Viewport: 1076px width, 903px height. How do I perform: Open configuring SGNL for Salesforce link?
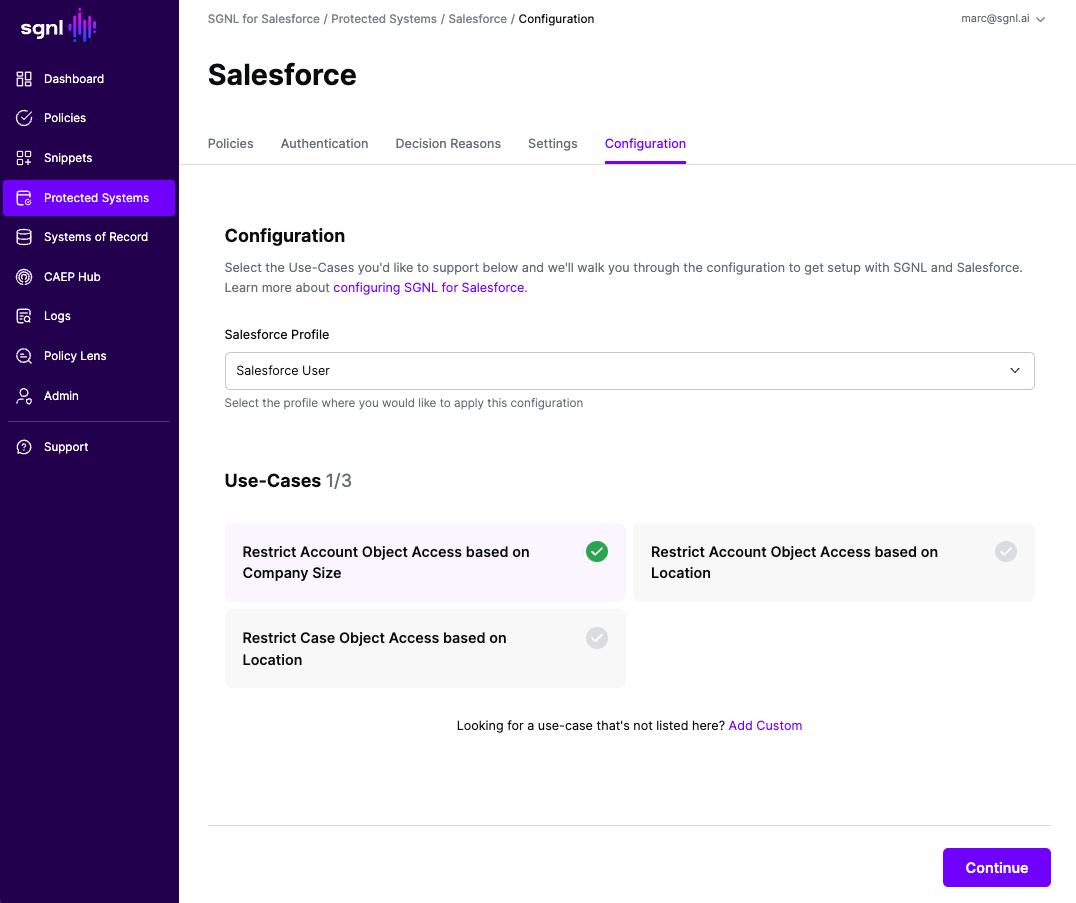(429, 288)
